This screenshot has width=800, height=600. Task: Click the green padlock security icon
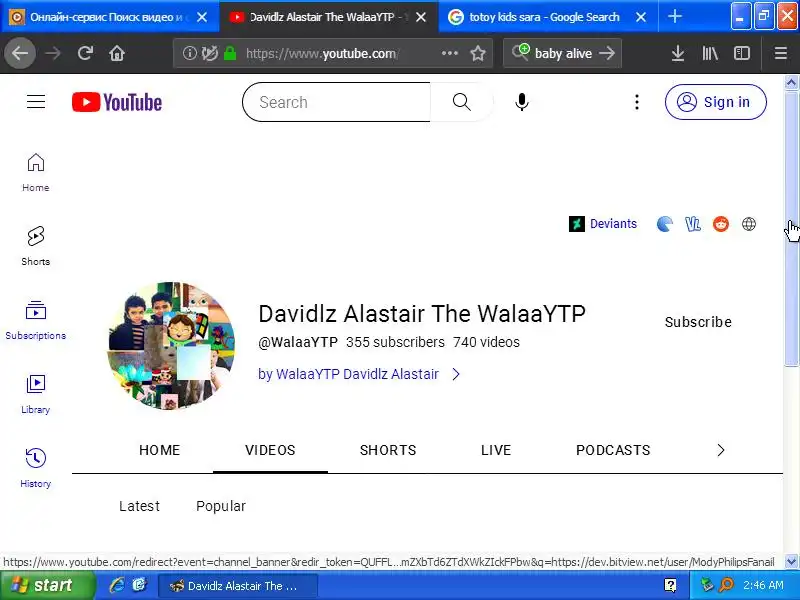230,53
